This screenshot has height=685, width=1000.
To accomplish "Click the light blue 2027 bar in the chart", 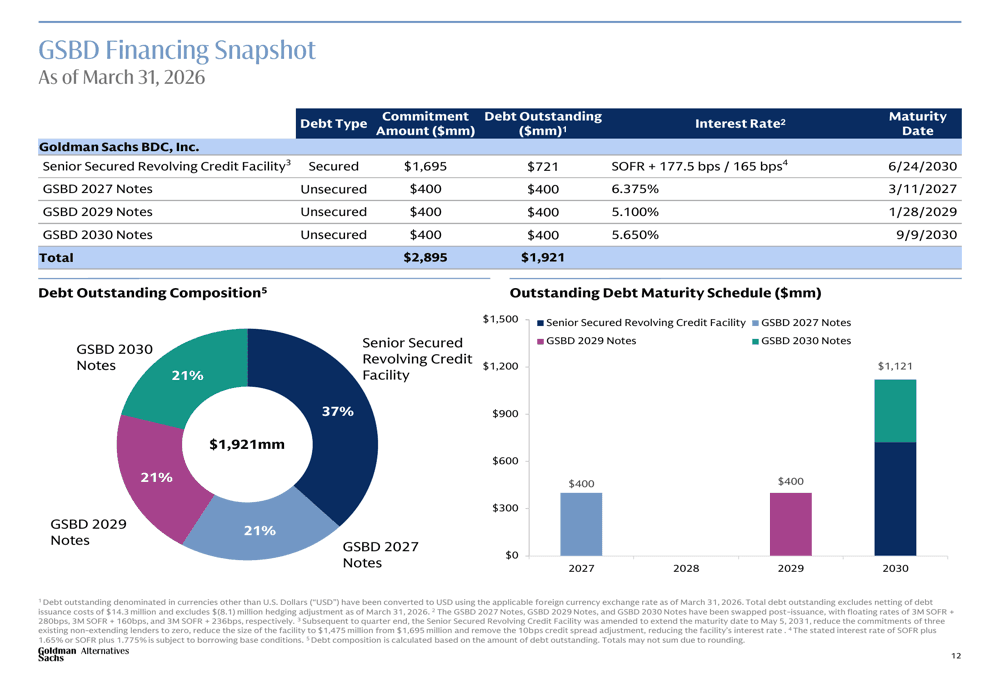I will pyautogui.click(x=581, y=524).
